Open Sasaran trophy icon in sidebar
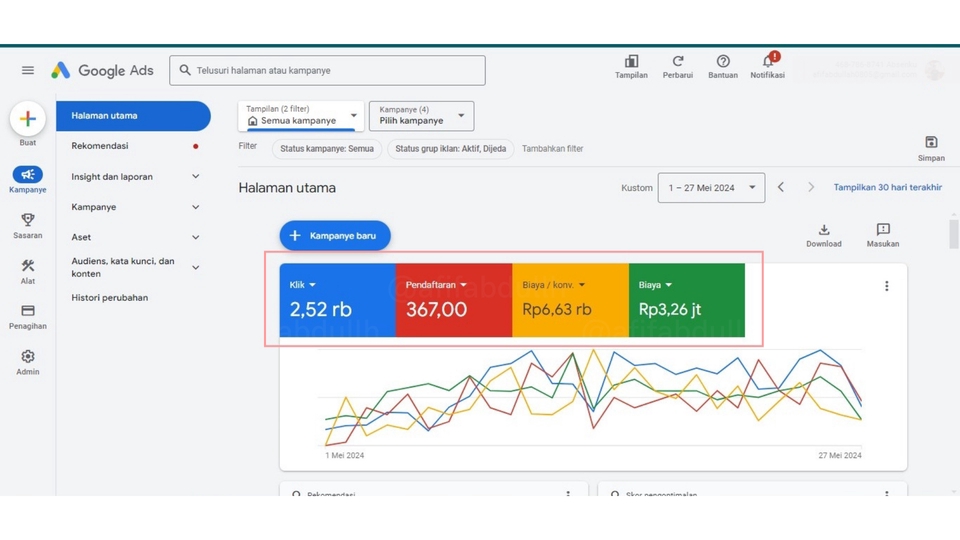 [28, 220]
